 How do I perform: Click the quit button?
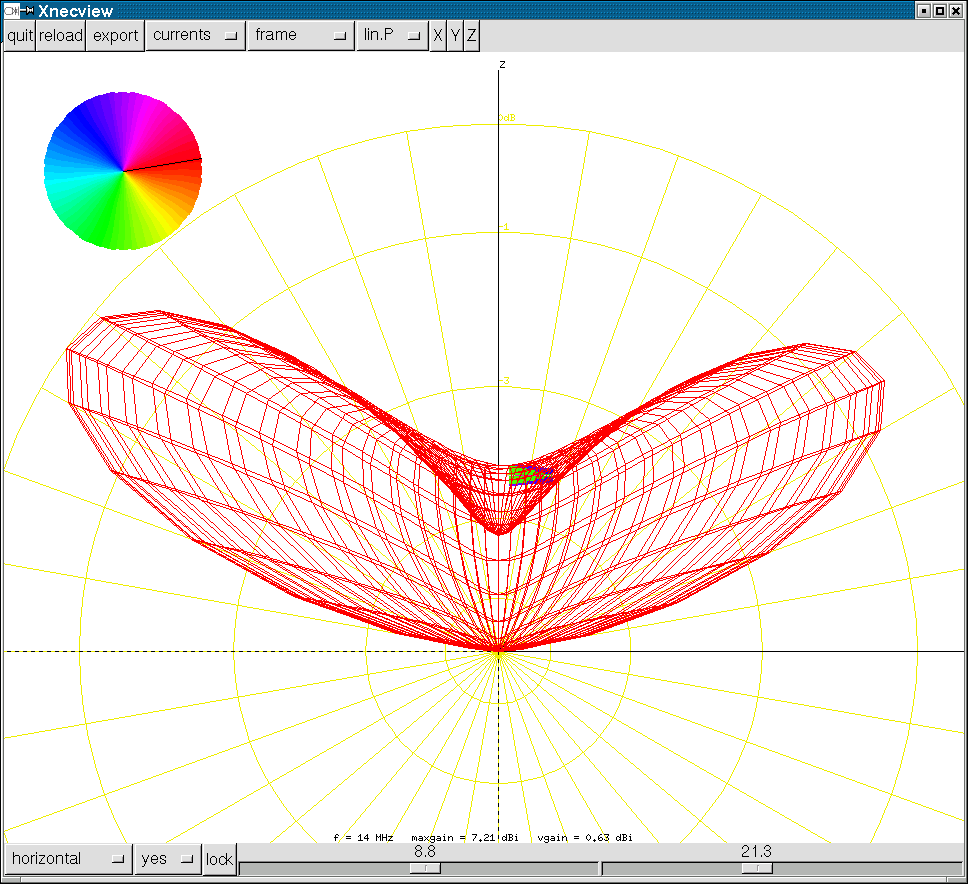20,35
